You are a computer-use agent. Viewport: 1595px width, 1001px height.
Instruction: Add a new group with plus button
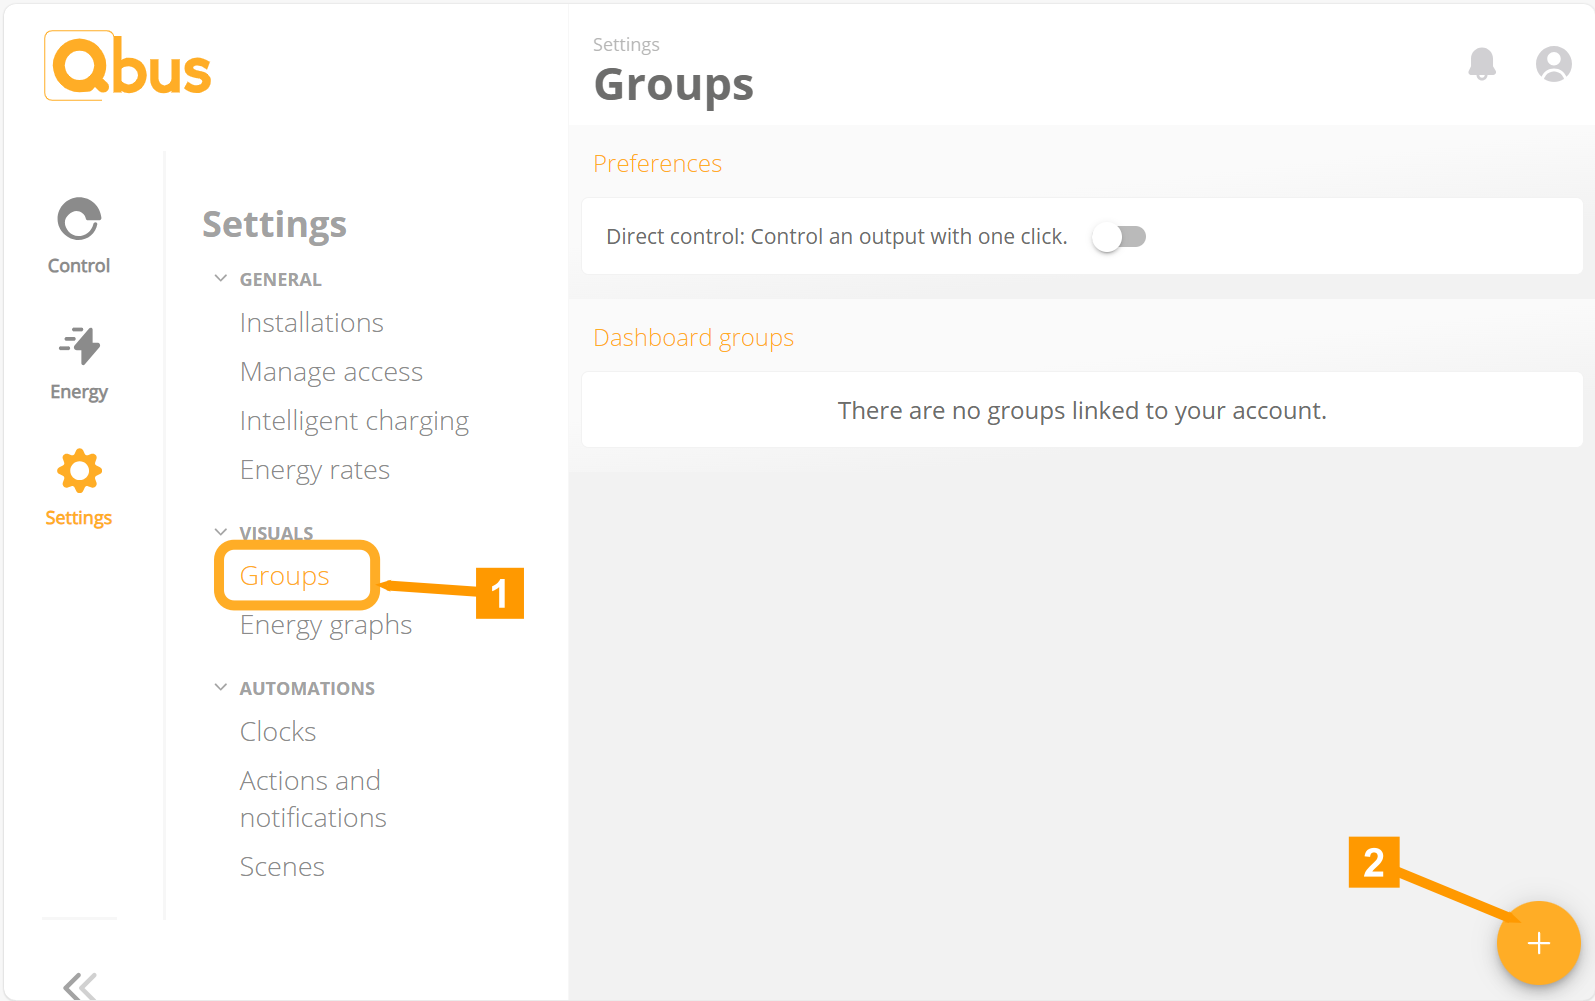pyautogui.click(x=1539, y=943)
